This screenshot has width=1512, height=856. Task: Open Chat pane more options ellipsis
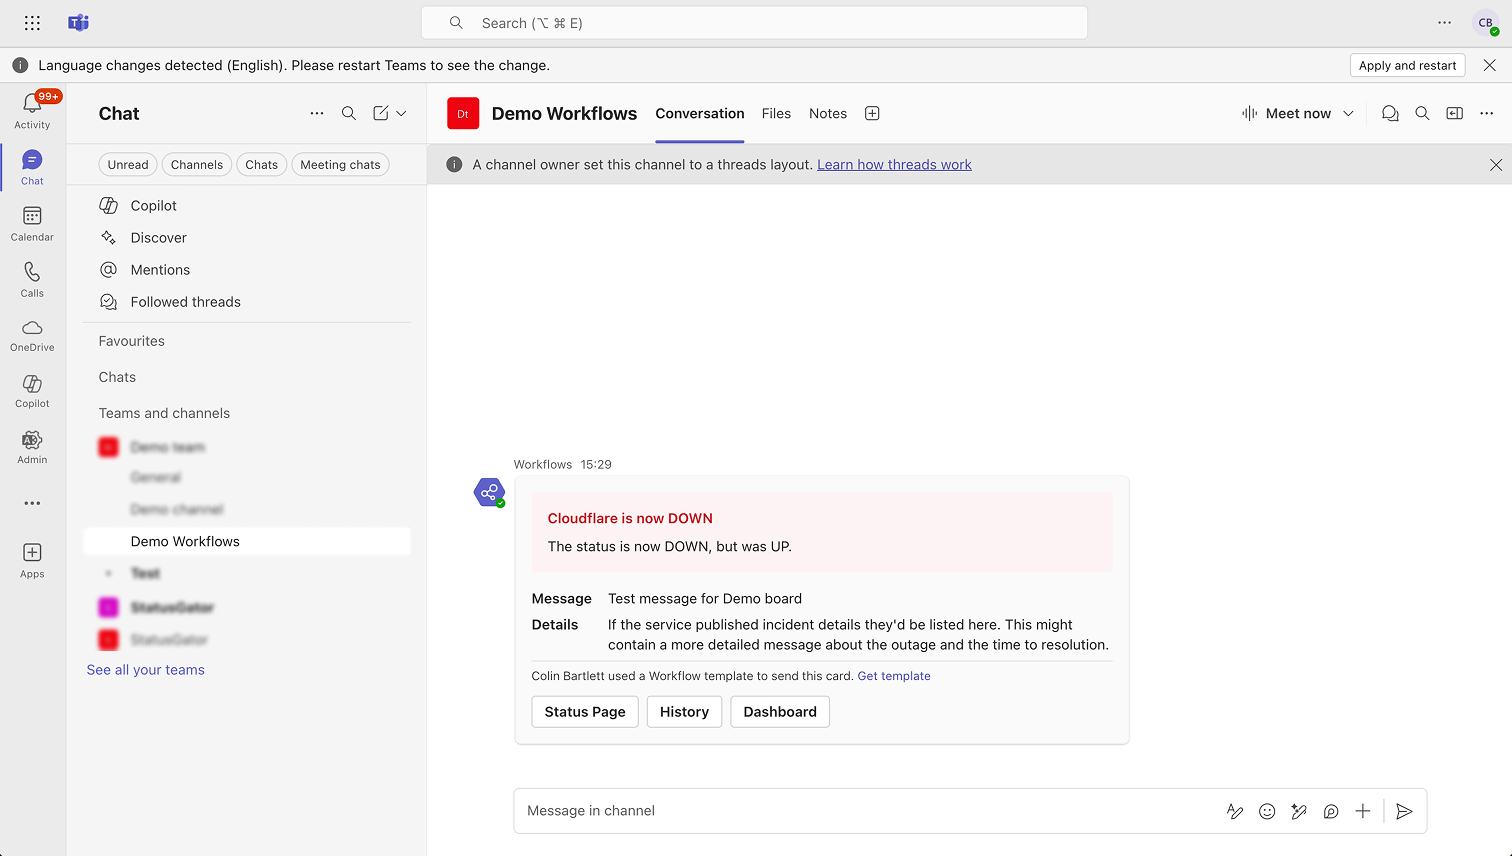317,113
